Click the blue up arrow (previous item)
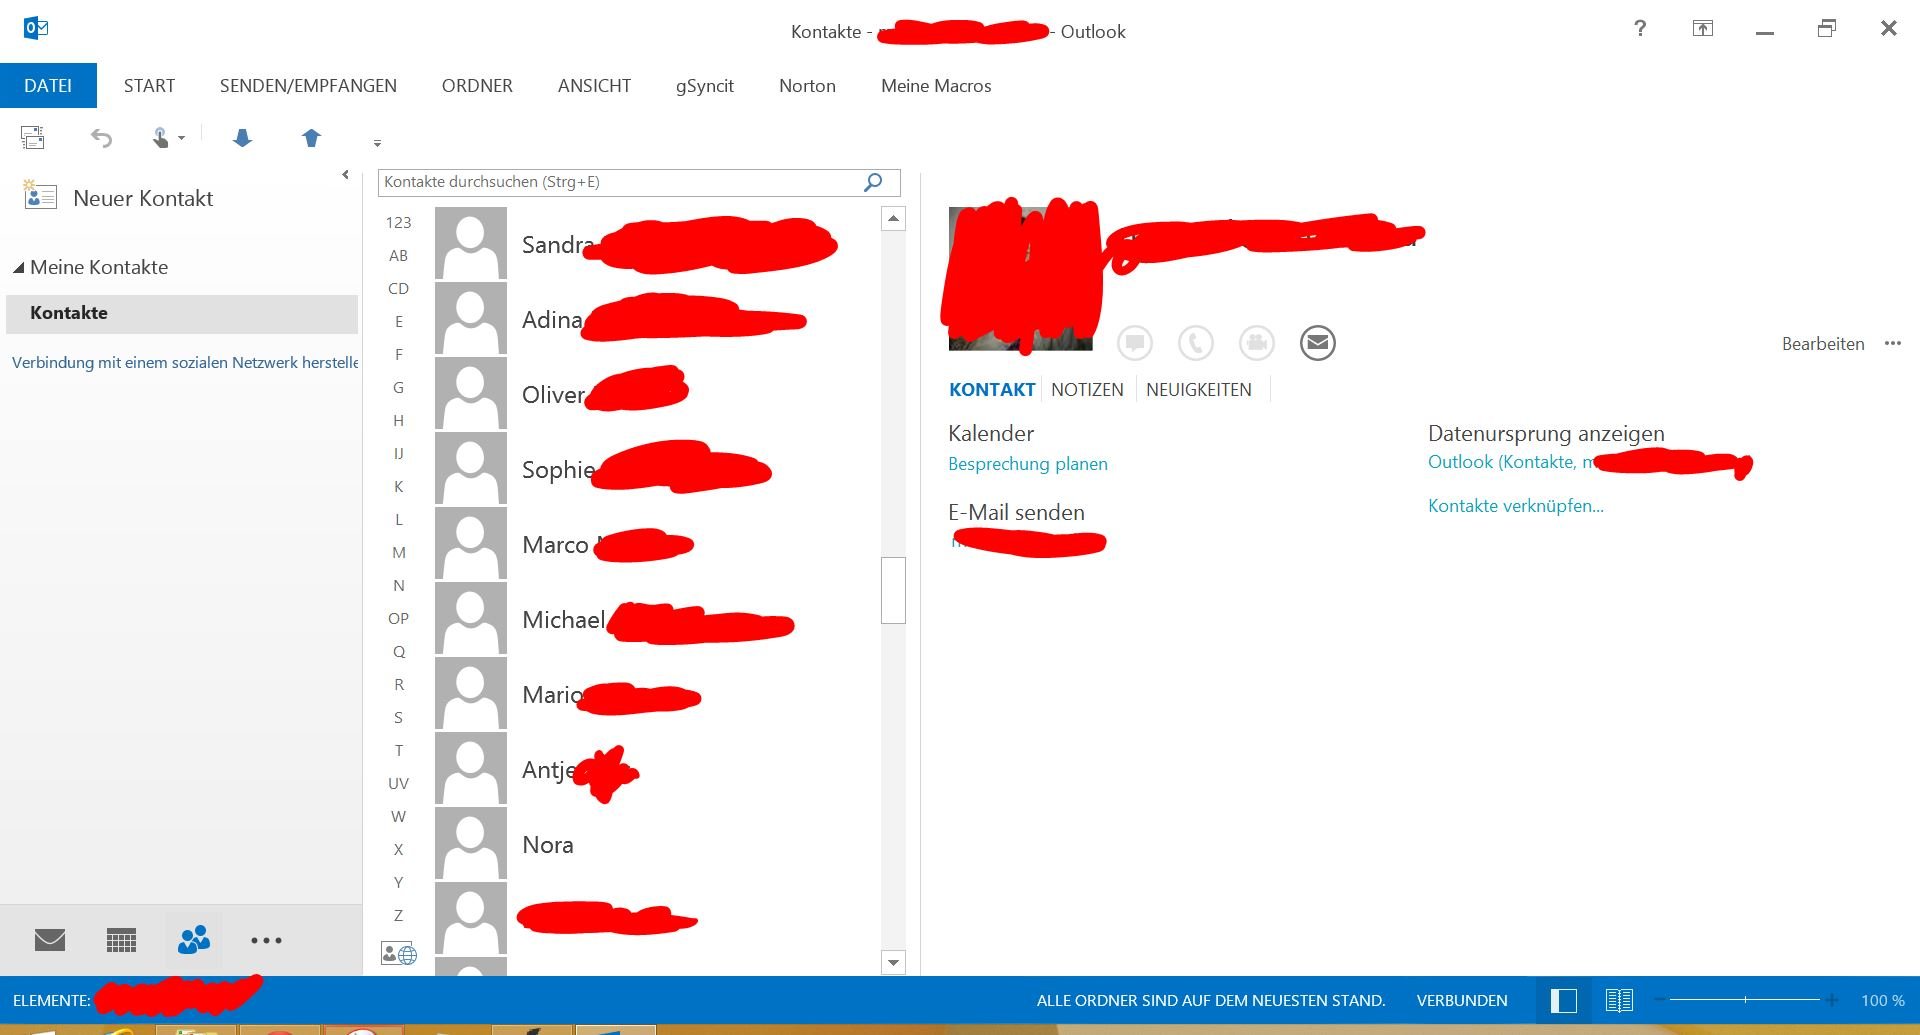 click(311, 138)
